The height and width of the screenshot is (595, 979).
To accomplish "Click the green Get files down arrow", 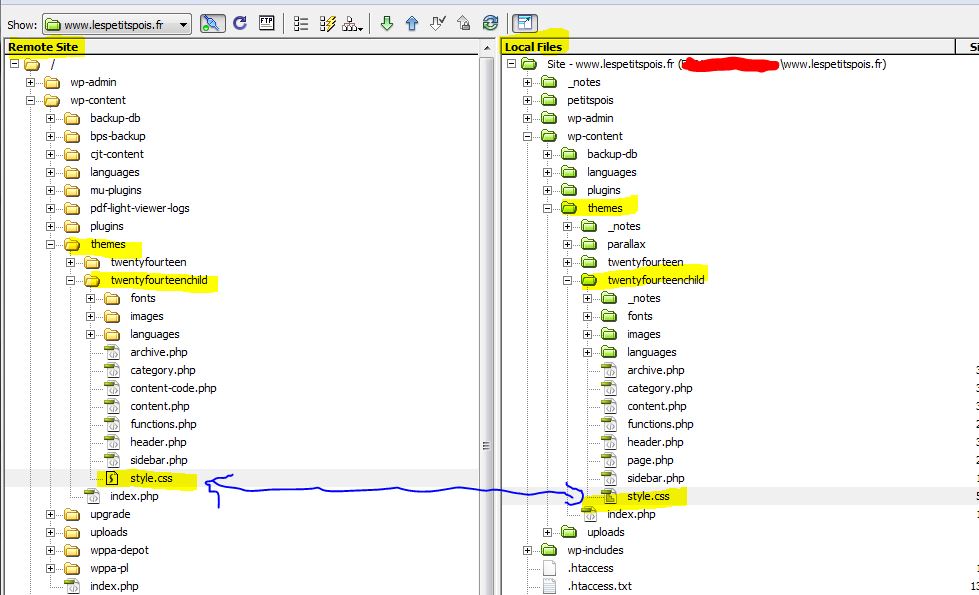I will pos(387,23).
